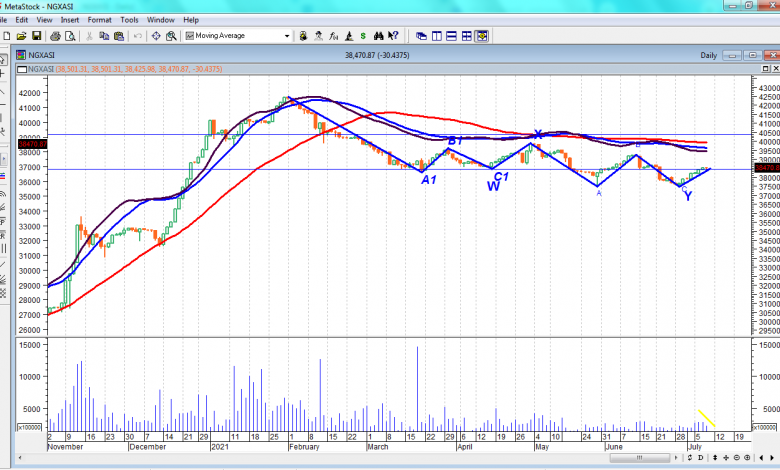Open Indicator Builder fx icon
This screenshot has width=780, height=470.
(334, 36)
